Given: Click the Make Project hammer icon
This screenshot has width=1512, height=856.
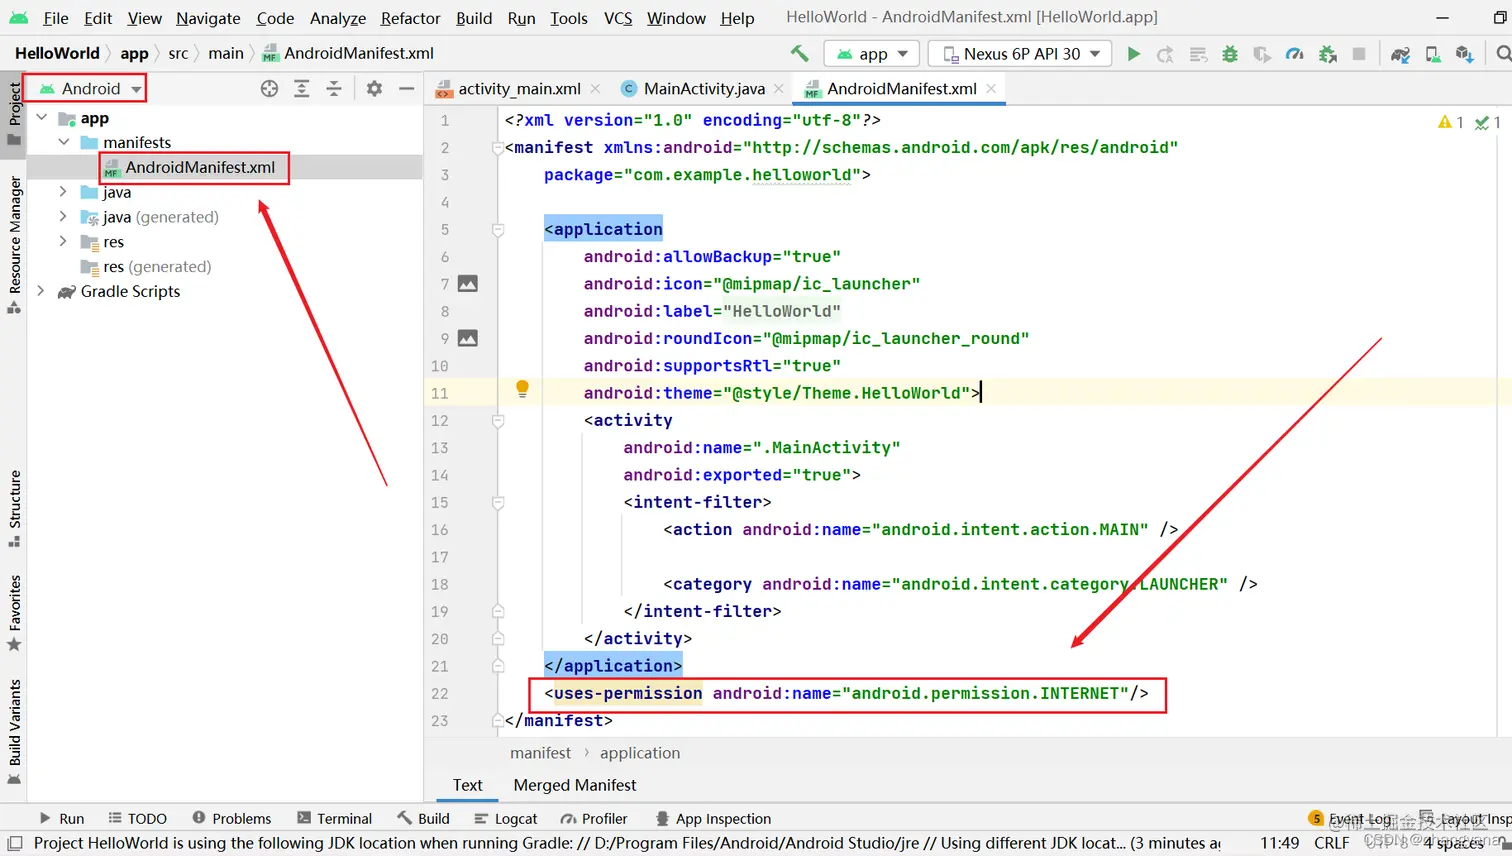Looking at the screenshot, I should click(x=799, y=53).
